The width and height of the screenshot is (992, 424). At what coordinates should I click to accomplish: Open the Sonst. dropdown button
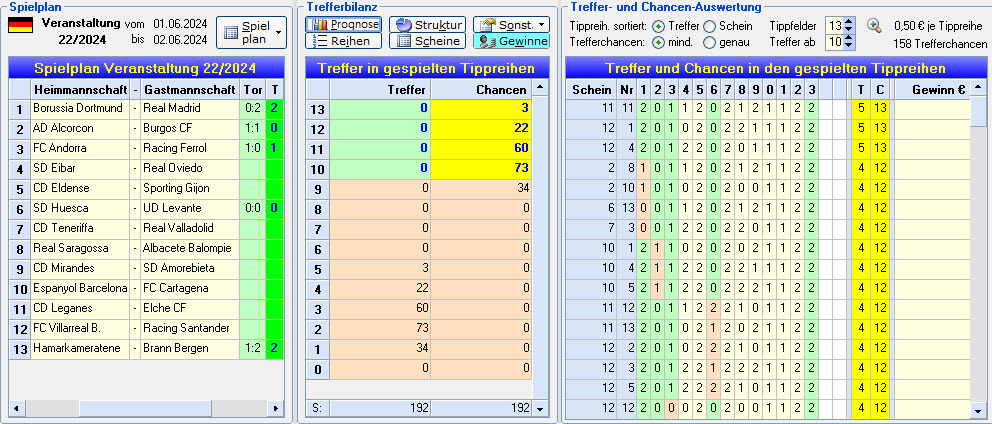pyautogui.click(x=511, y=25)
